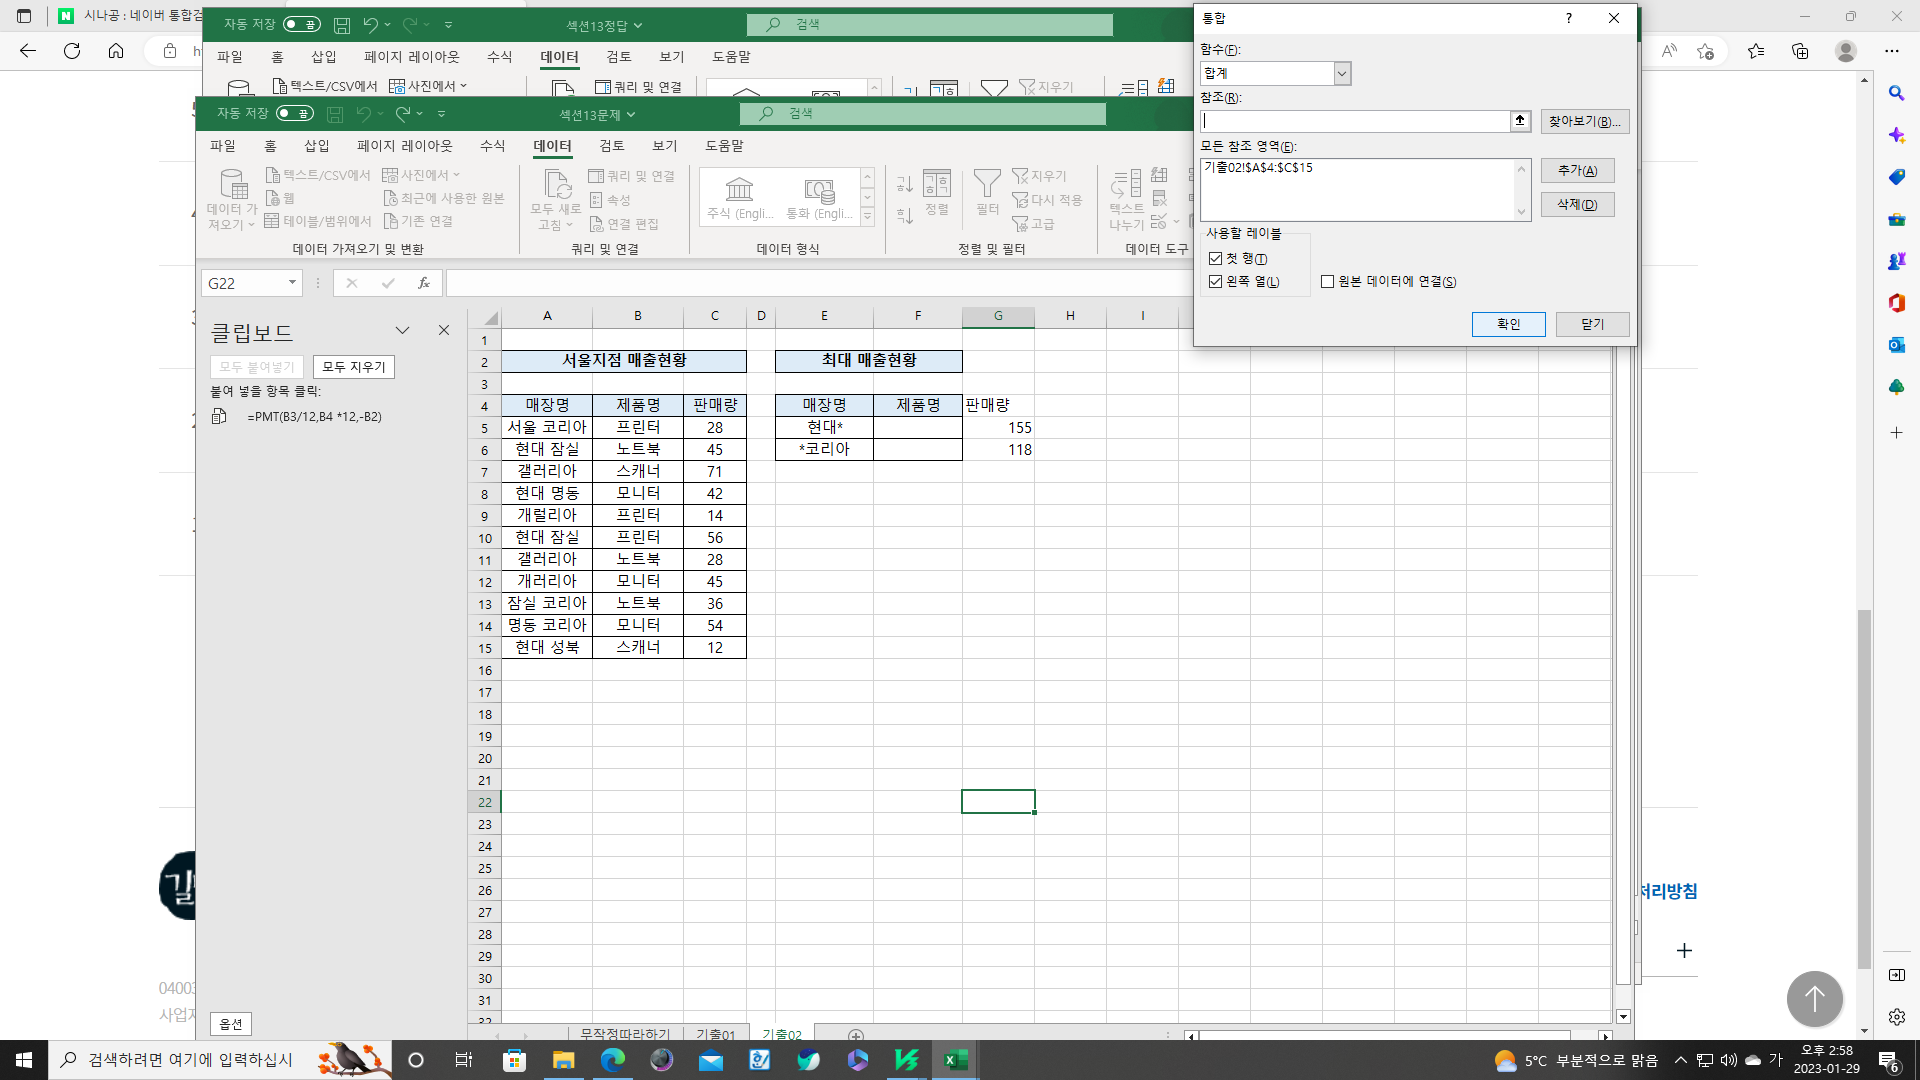1920x1080 pixels.
Task: Uncheck the 왼쪽 열 checkbox
Action: pos(1216,282)
